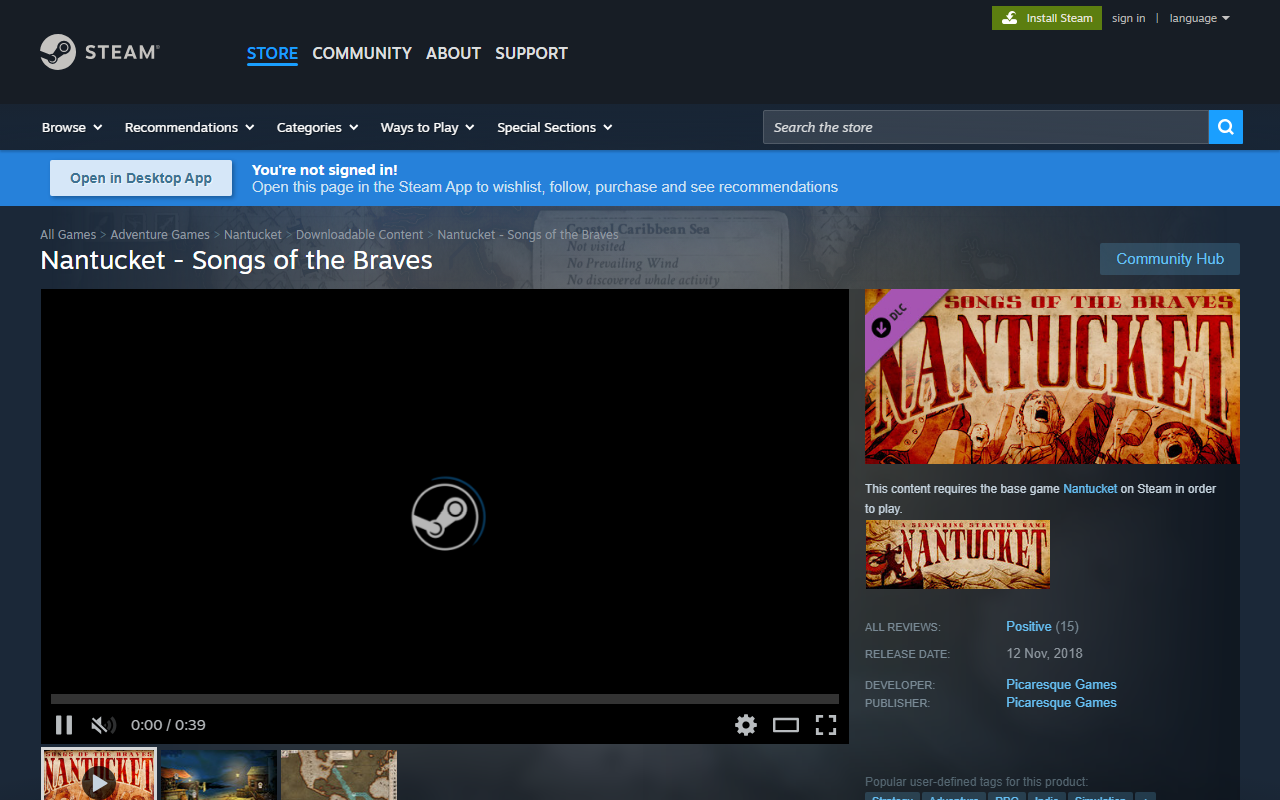This screenshot has width=1280, height=800.
Task: Select the world map screenshot thumbnail
Action: [339, 775]
